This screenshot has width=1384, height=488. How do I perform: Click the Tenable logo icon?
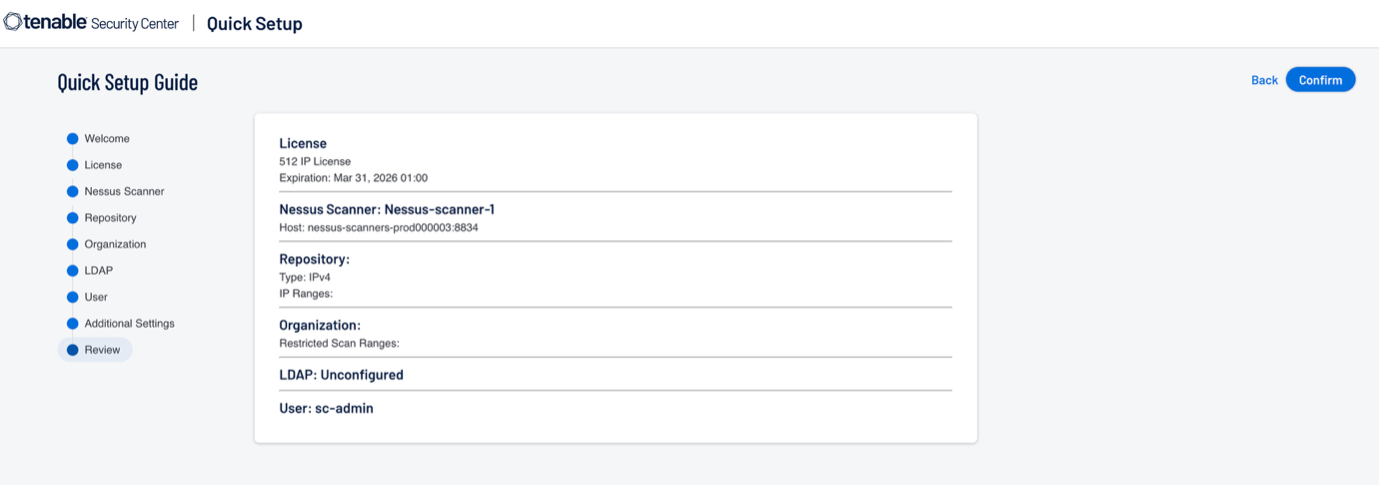click(13, 23)
